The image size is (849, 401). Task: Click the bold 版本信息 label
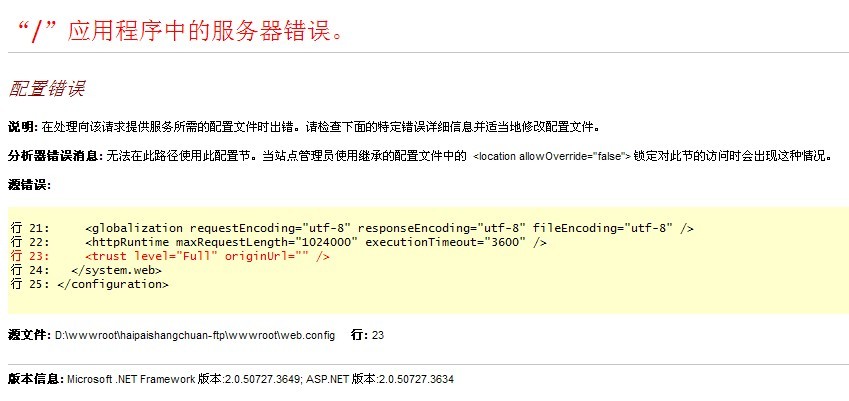click(35, 380)
